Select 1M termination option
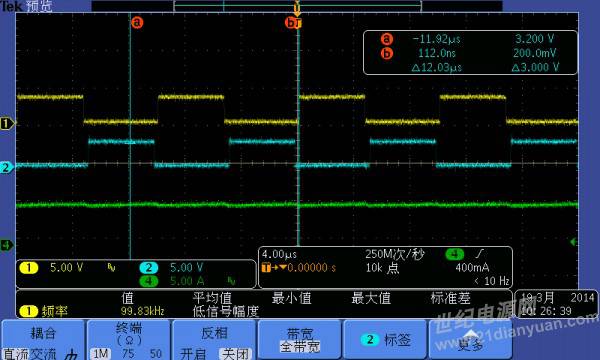 100,354
